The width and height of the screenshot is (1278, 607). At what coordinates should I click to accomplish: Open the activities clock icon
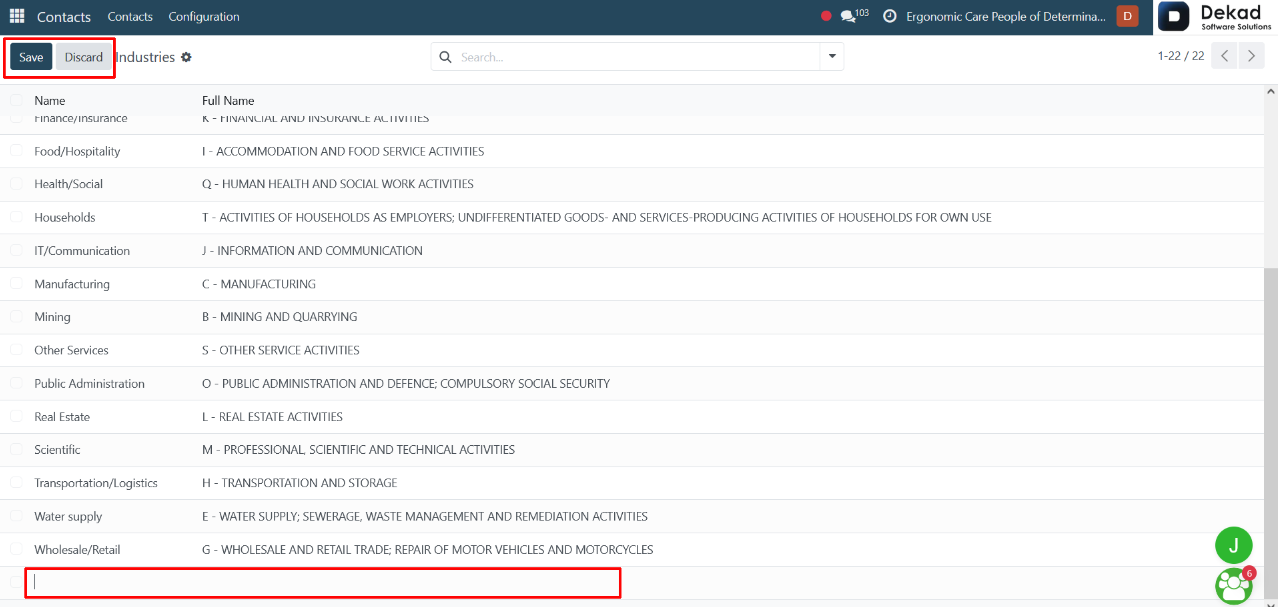coord(890,16)
